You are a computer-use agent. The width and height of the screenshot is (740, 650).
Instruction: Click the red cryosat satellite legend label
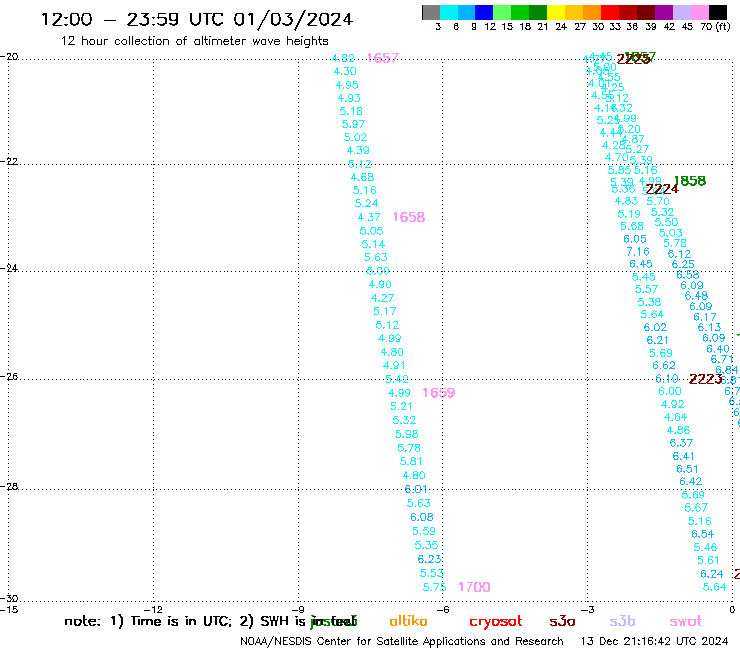(496, 622)
